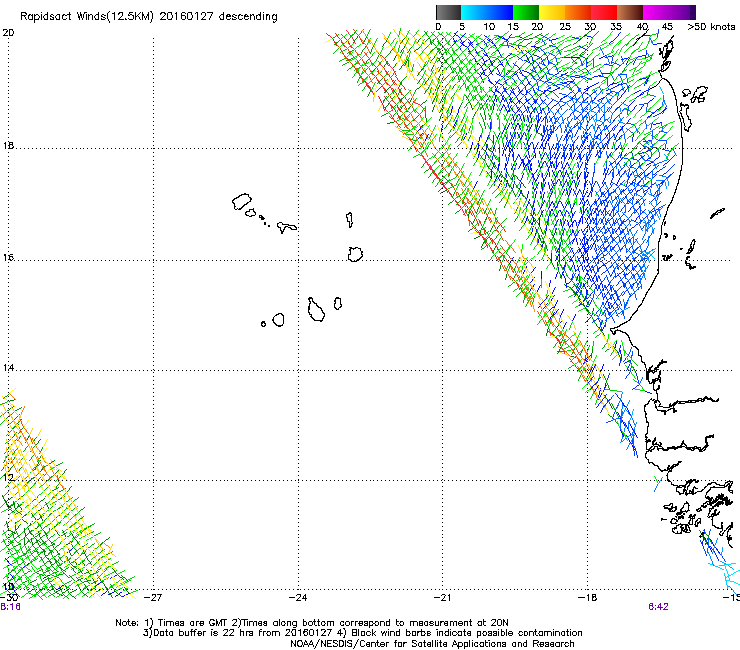Click the Santiago island outline
740x650 pixels.
click(x=316, y=310)
